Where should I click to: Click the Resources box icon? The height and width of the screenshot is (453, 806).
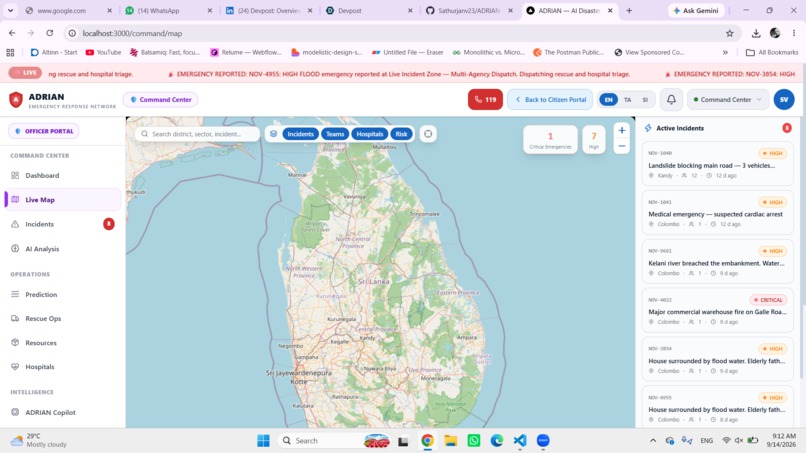[x=15, y=342]
